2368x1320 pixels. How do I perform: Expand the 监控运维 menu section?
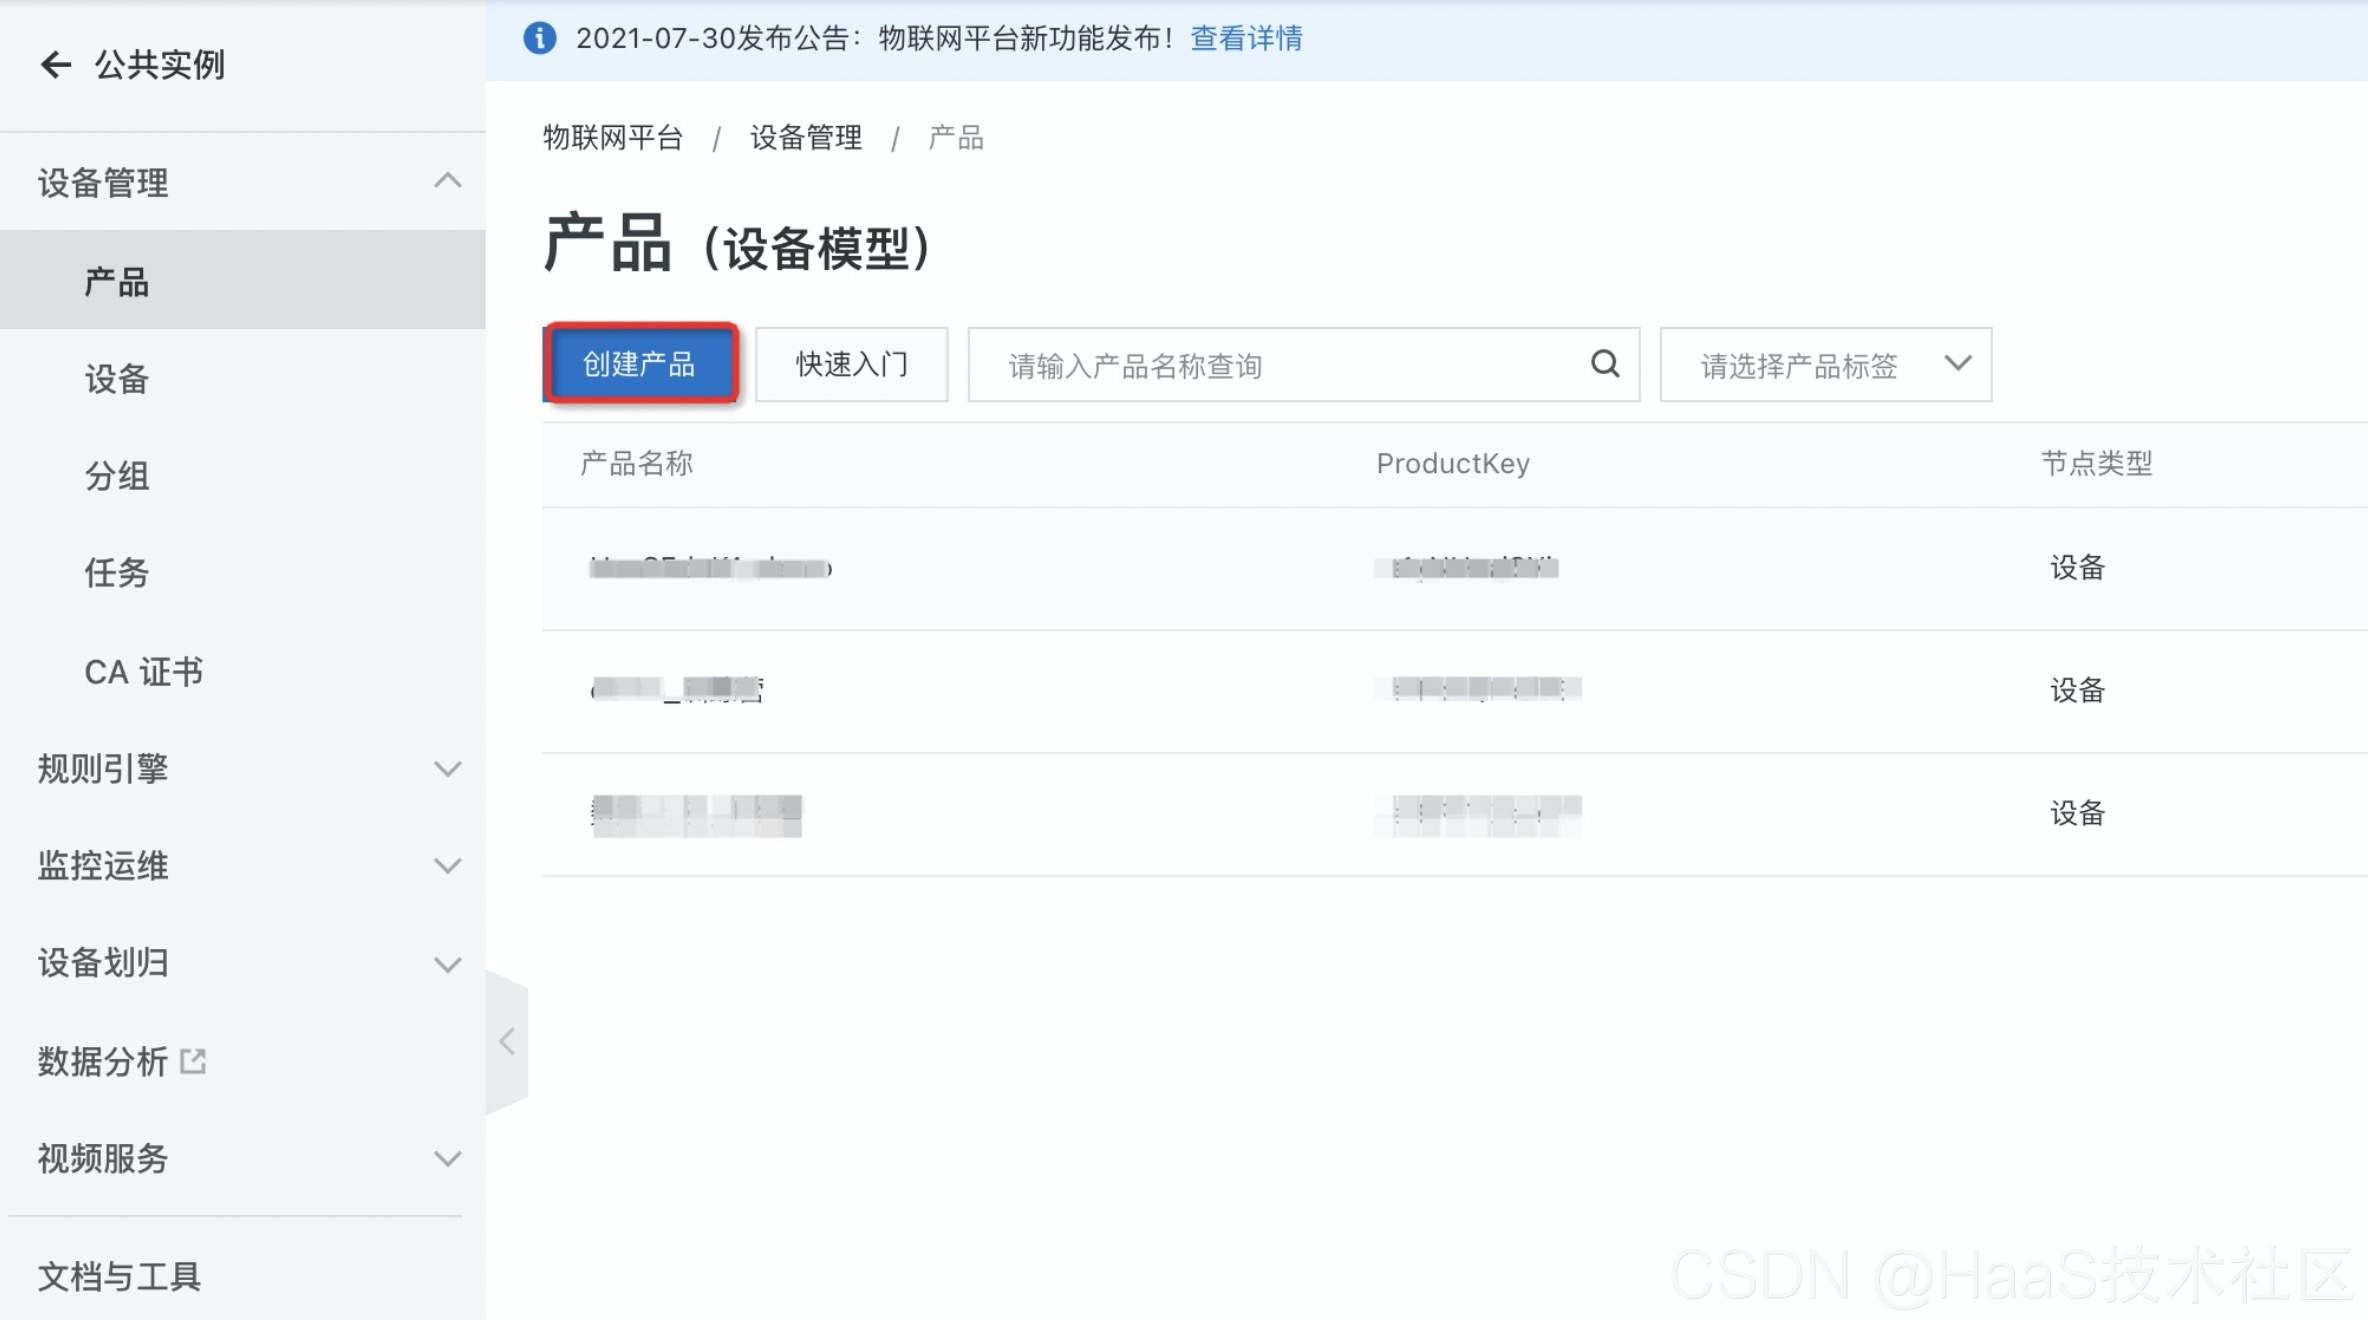[x=447, y=866]
